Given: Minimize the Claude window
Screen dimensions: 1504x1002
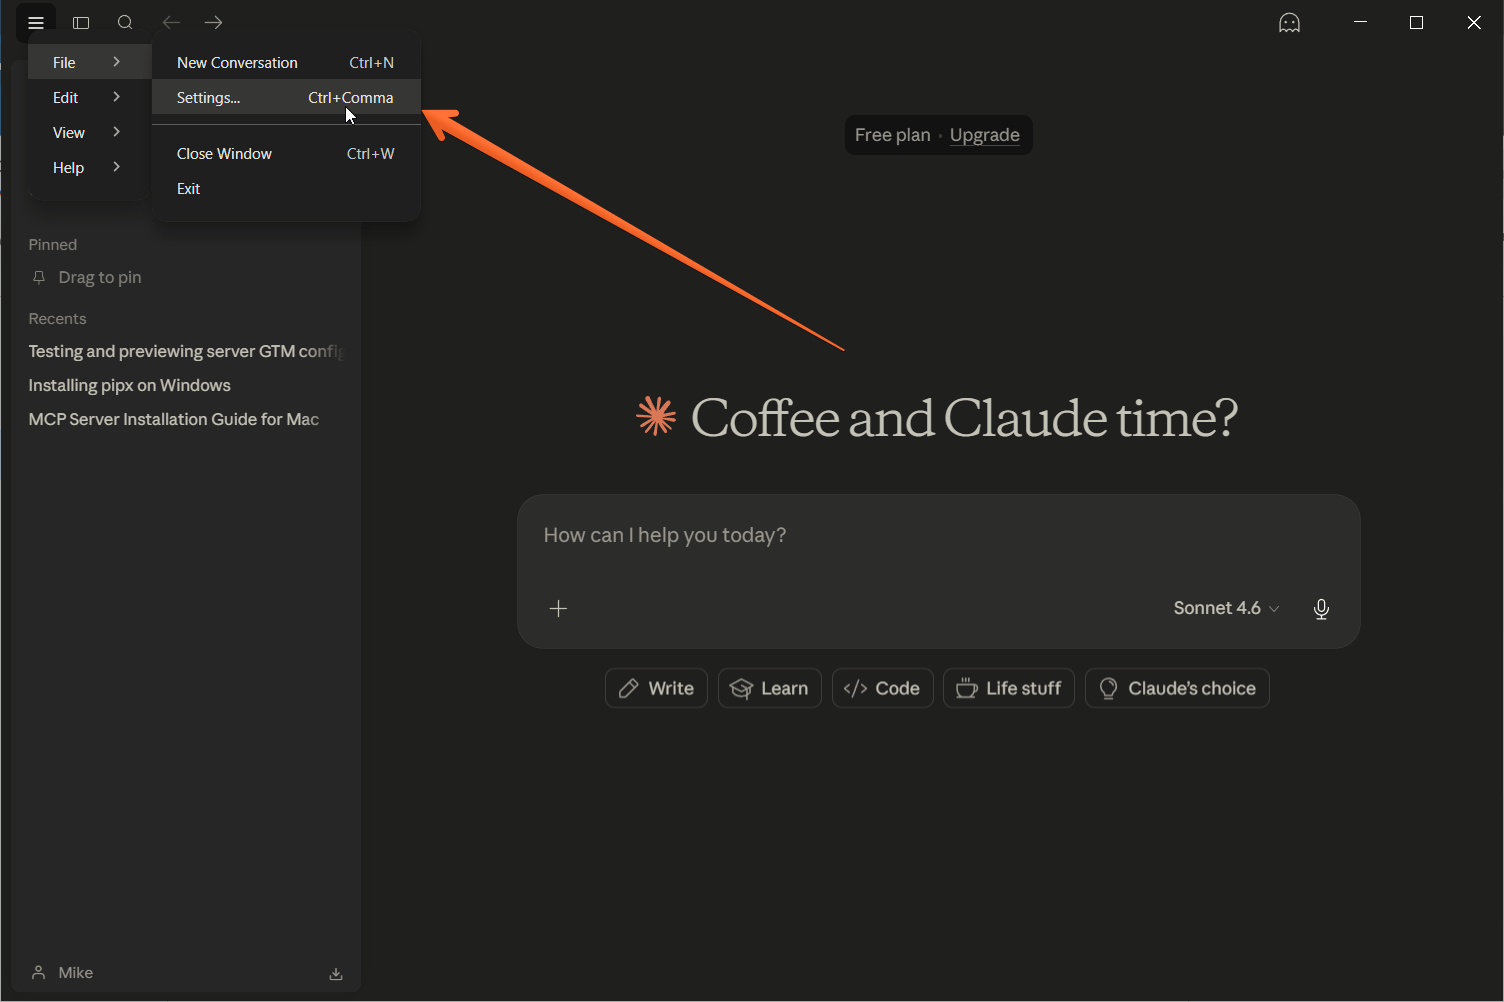Looking at the screenshot, I should pos(1360,23).
